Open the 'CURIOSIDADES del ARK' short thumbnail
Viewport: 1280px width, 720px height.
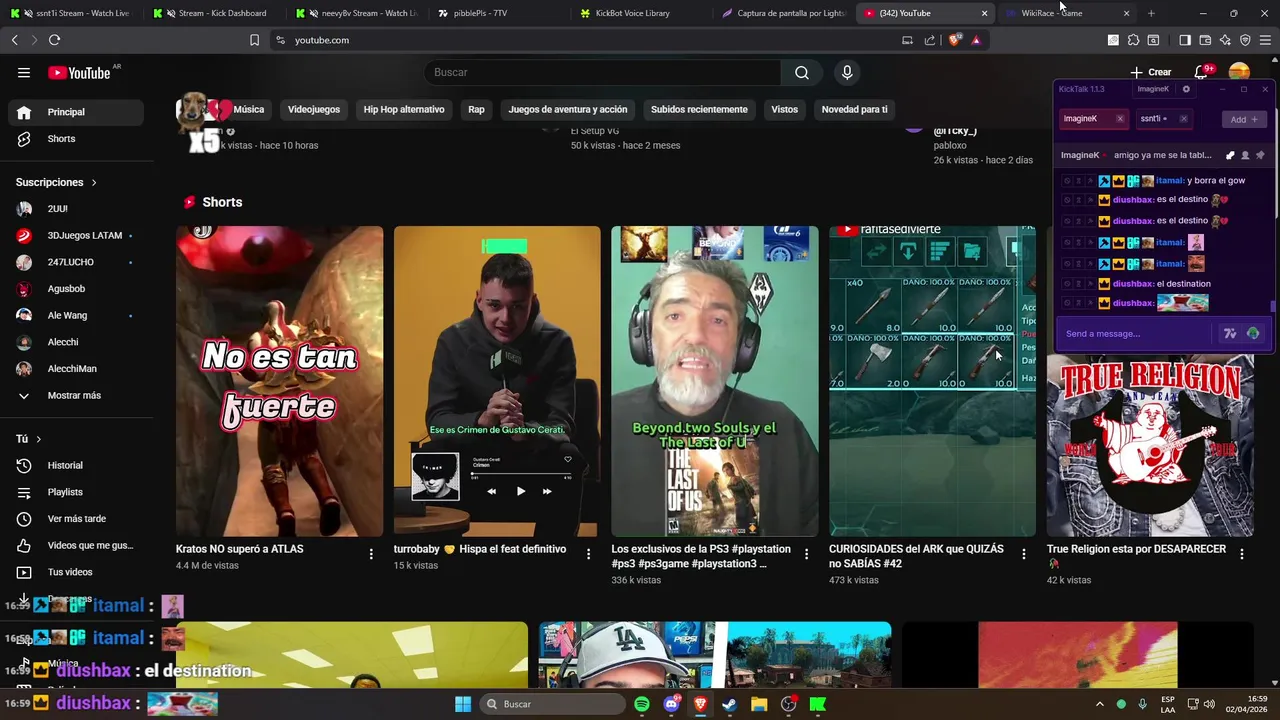point(932,381)
